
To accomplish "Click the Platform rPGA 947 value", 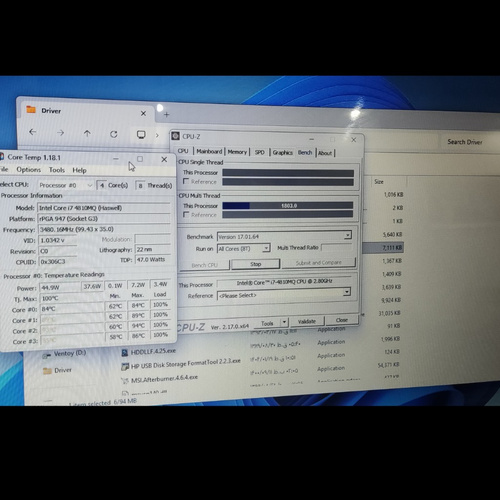I will coord(104,219).
